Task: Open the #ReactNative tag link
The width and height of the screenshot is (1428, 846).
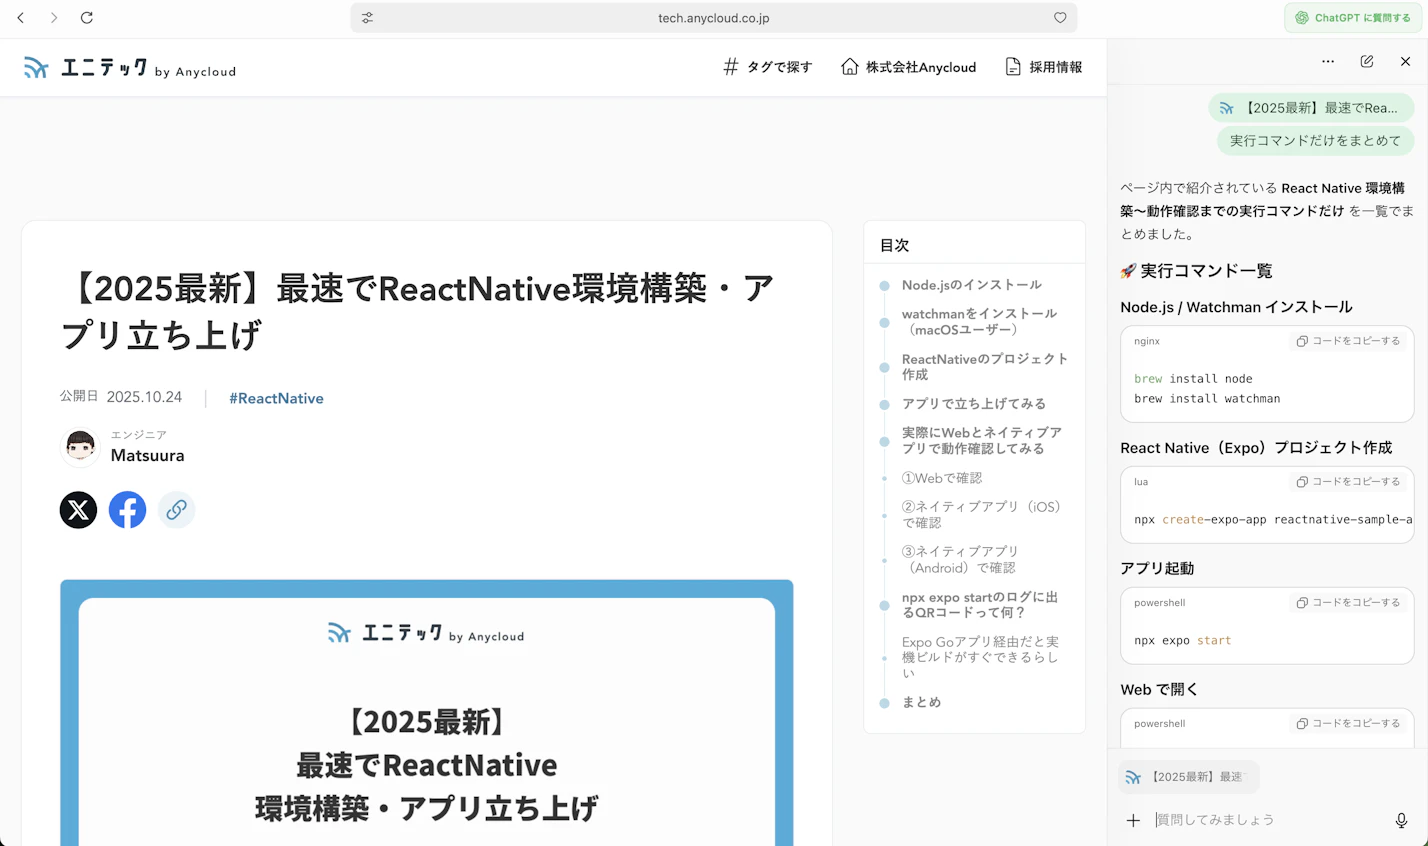Action: (276, 398)
